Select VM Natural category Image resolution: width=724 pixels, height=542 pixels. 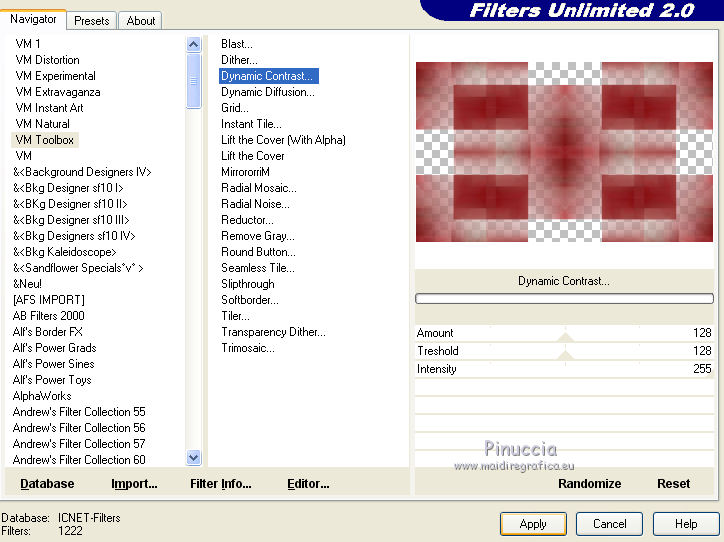(x=42, y=124)
